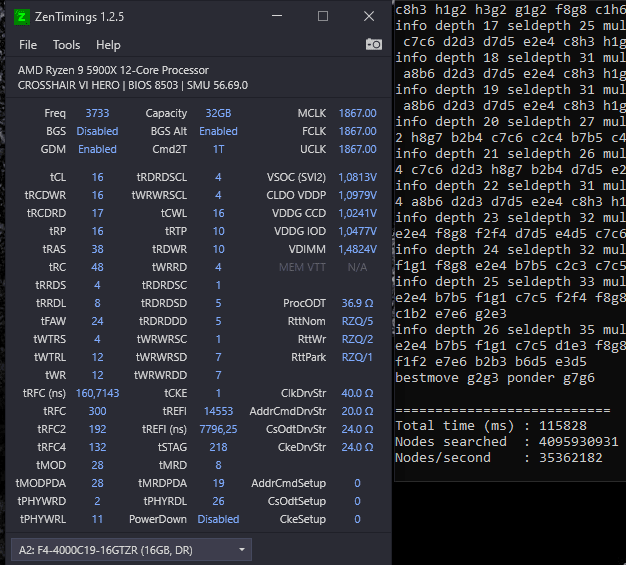The height and width of the screenshot is (565, 626).
Task: Click the tRFC value 300
Action: pyautogui.click(x=97, y=411)
